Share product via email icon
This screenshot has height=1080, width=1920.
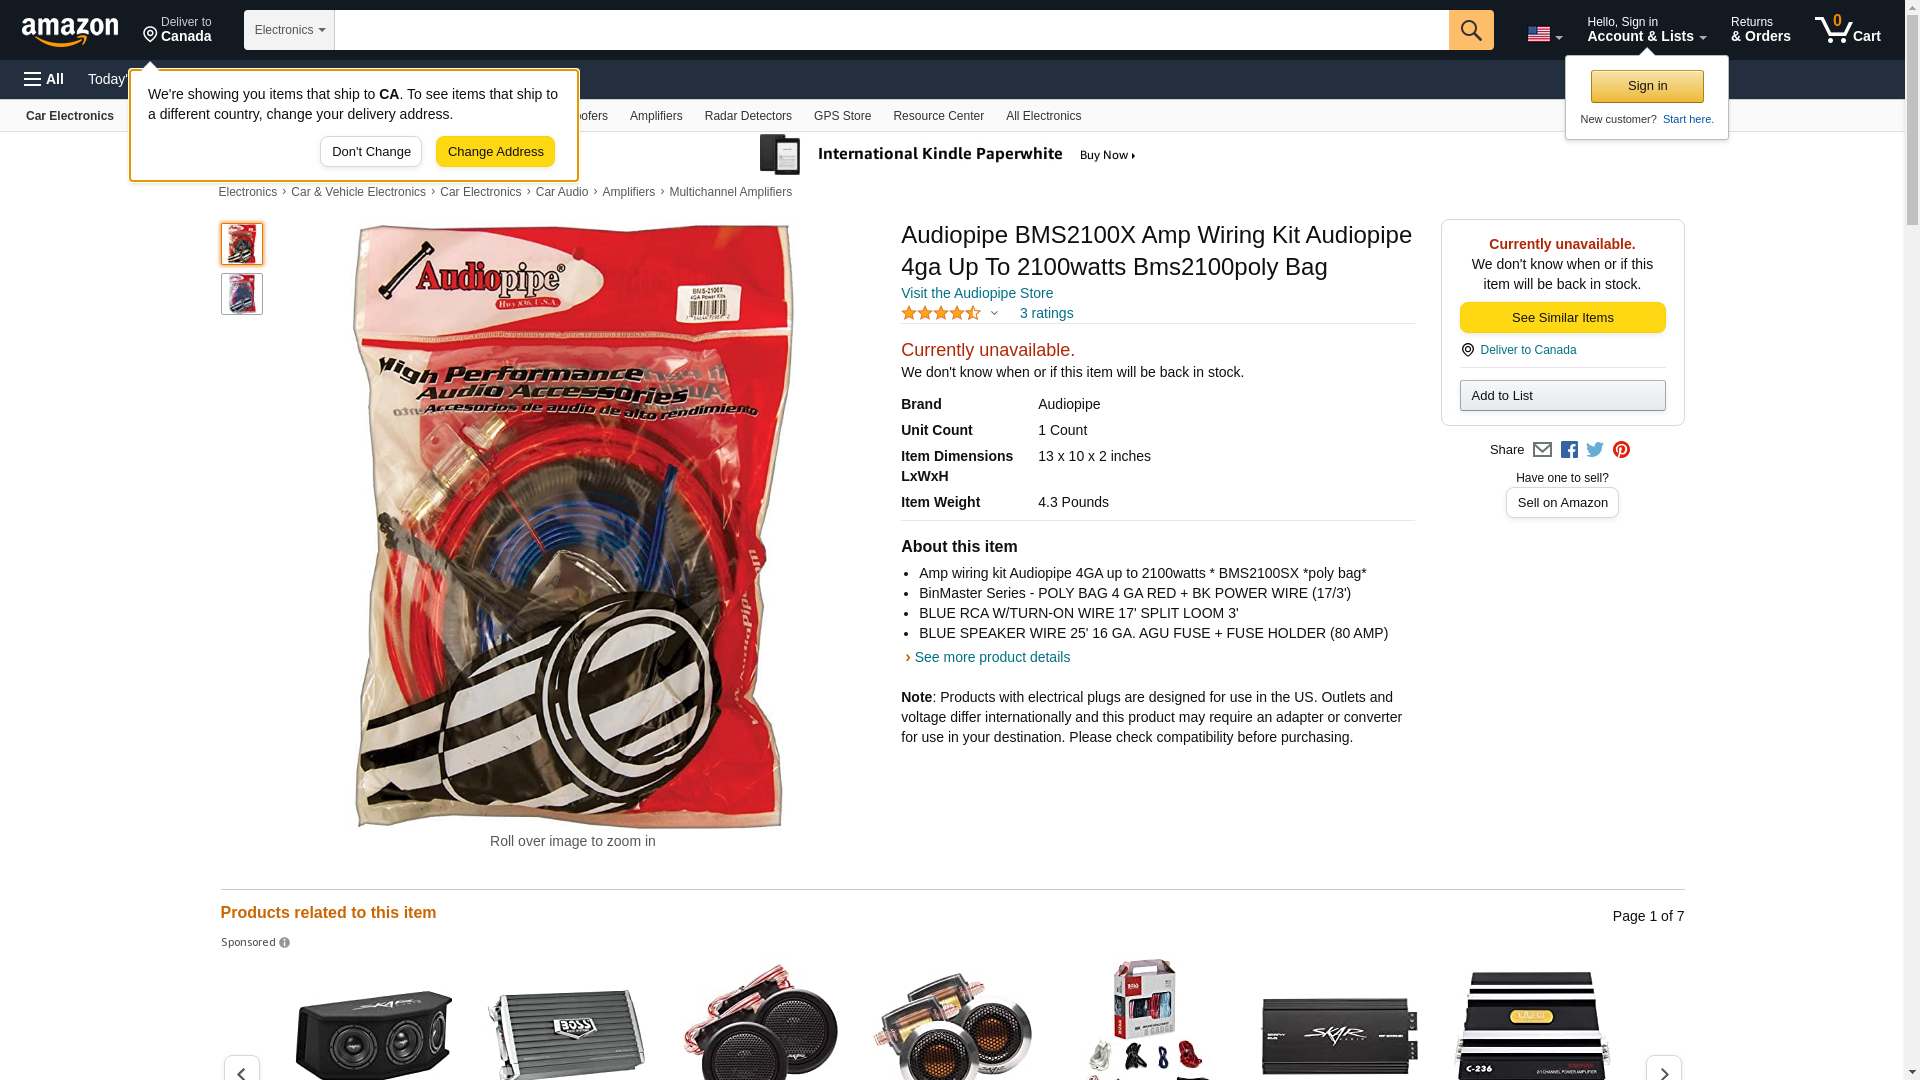(1542, 450)
